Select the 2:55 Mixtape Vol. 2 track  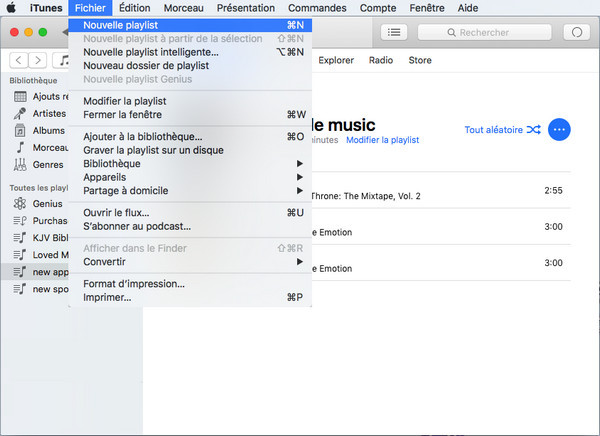pos(441,191)
